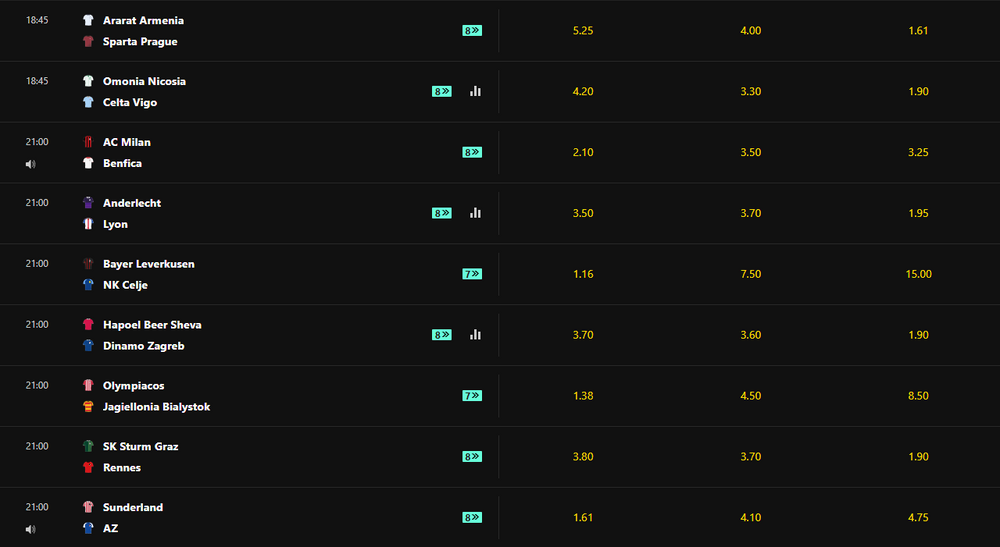1000x547 pixels.
Task: Click the speaker icon under Sunderland time
Action: [31, 530]
